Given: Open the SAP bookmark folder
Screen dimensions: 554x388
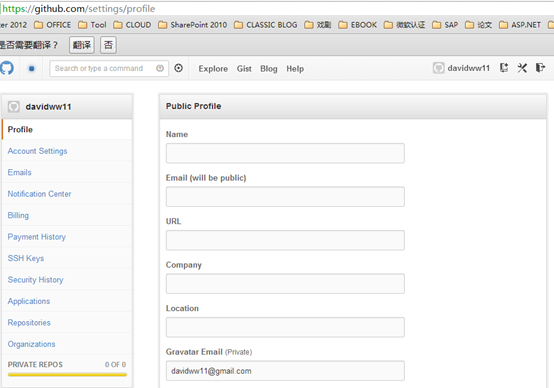Looking at the screenshot, I should point(445,25).
